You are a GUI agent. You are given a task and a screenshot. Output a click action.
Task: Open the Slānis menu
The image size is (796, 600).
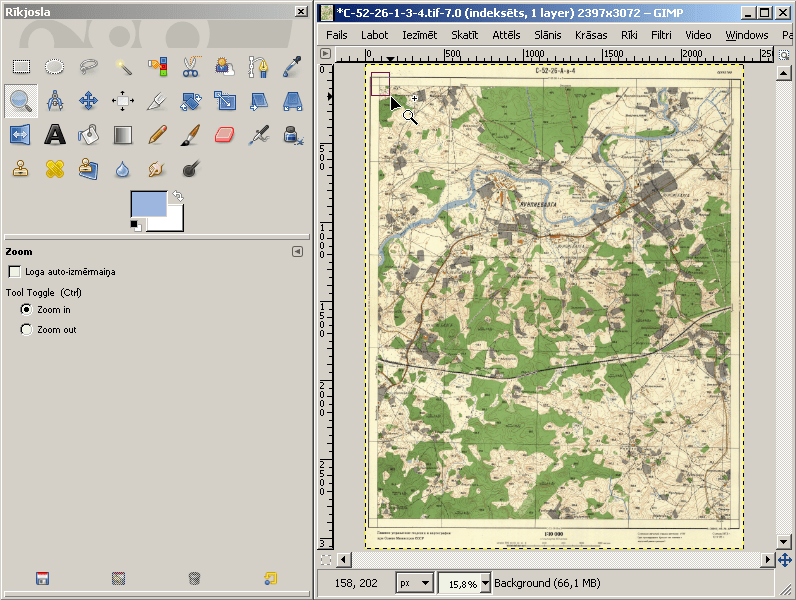click(x=548, y=35)
